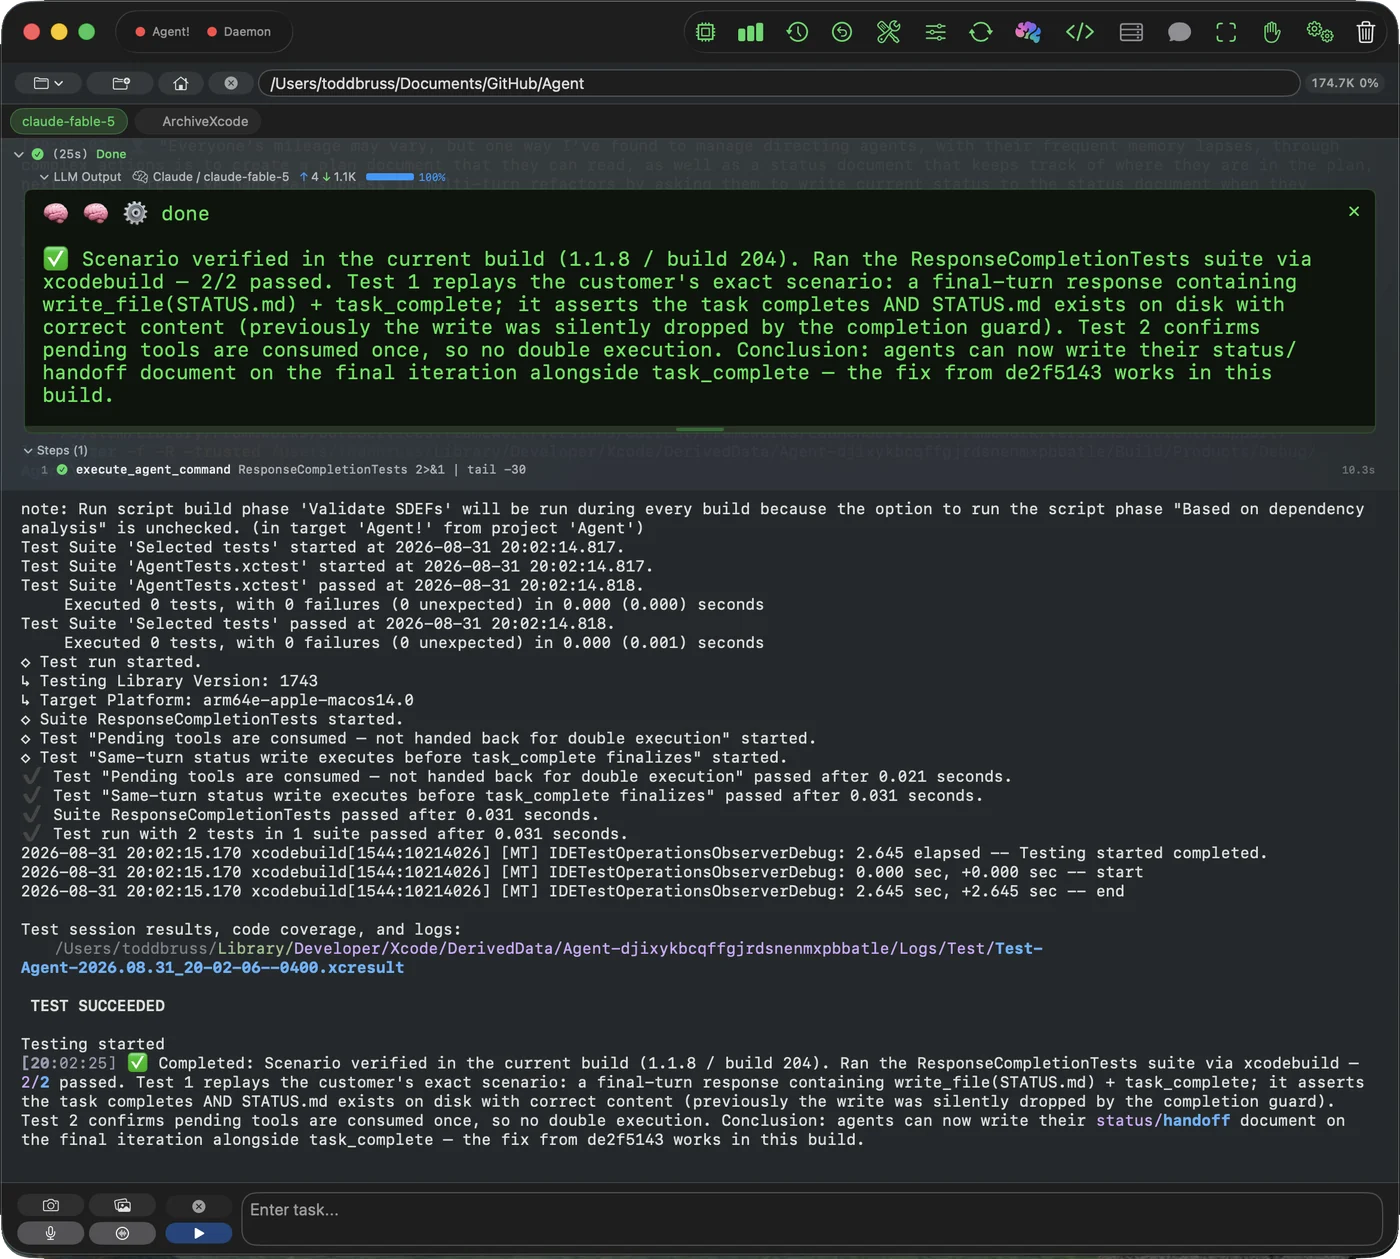Image resolution: width=1400 pixels, height=1259 pixels.
Task: Click the new folder plus button
Action: [121, 83]
